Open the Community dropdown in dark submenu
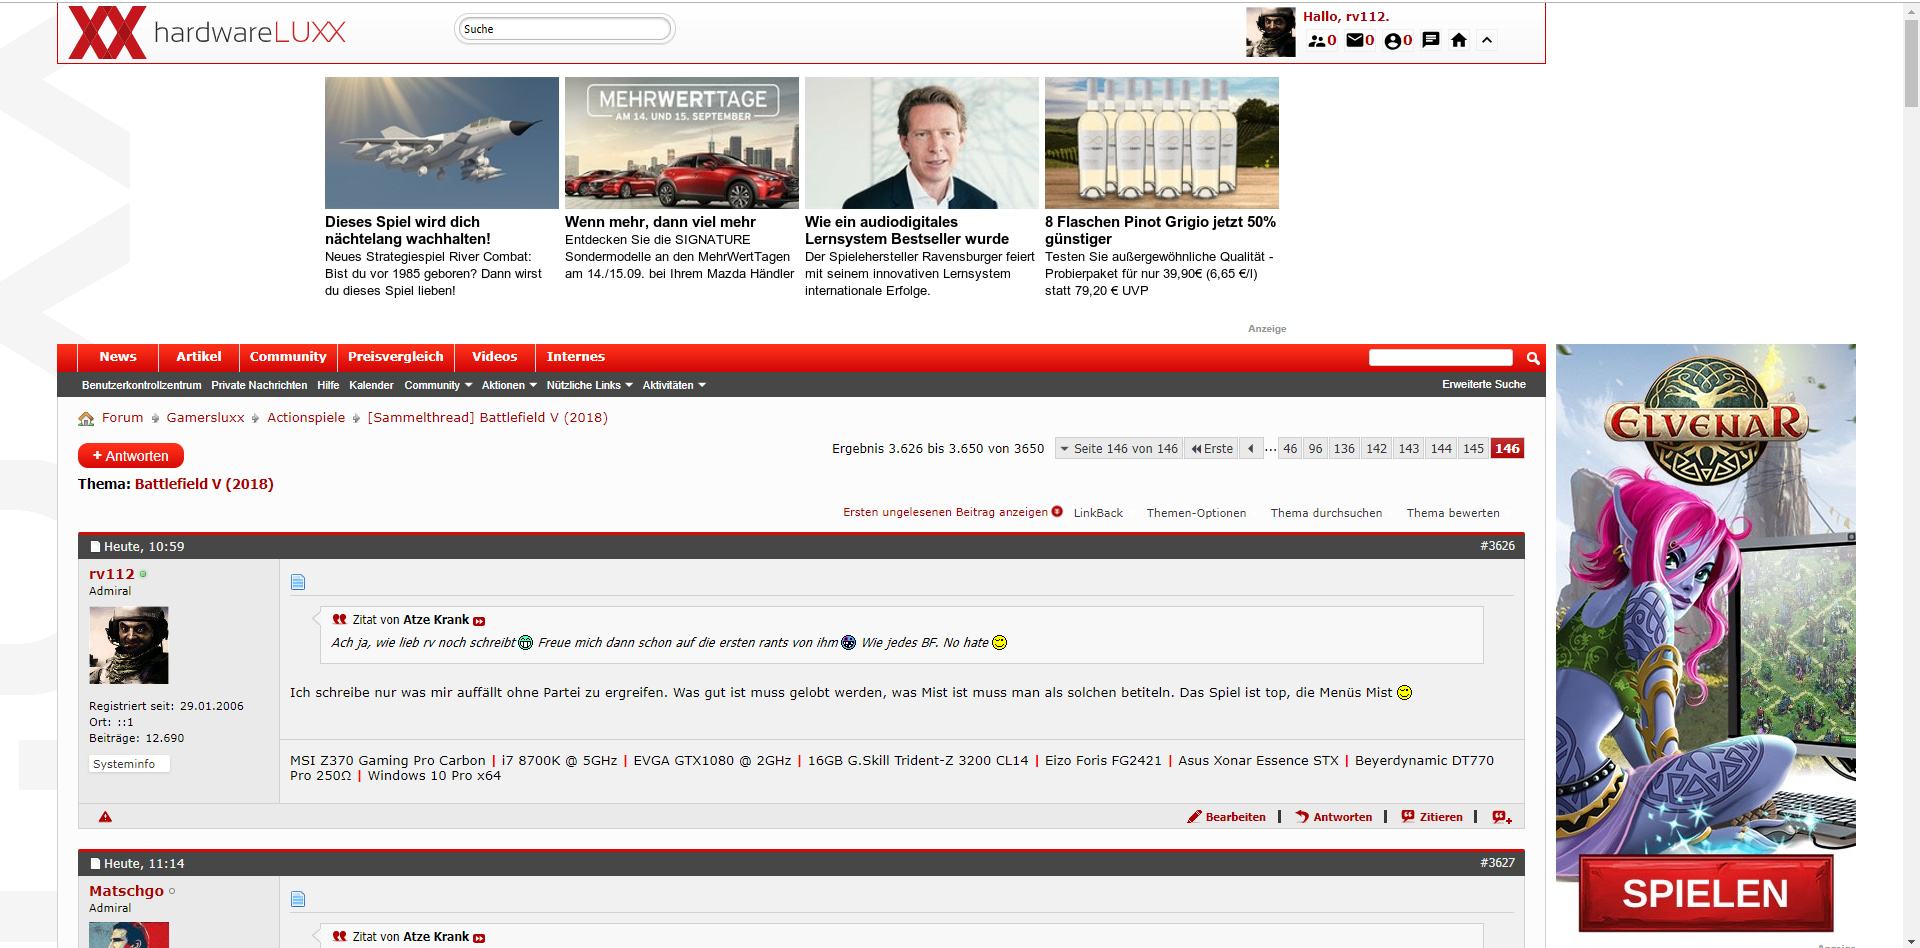The height and width of the screenshot is (948, 1920). click(438, 385)
